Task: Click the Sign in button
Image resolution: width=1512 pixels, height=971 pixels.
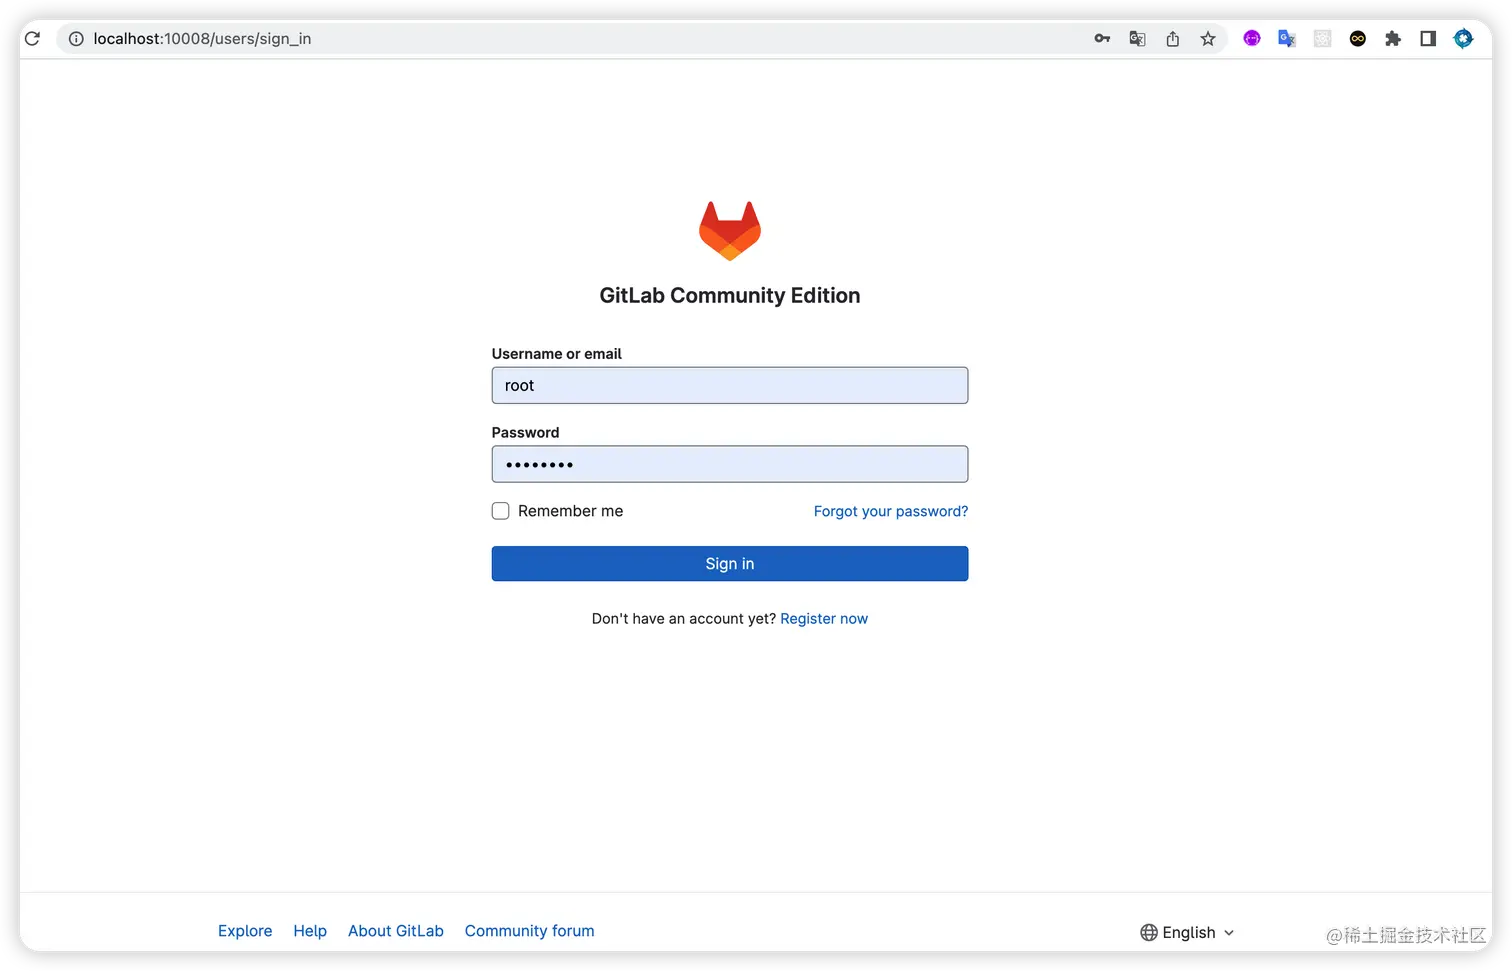Action: [730, 564]
